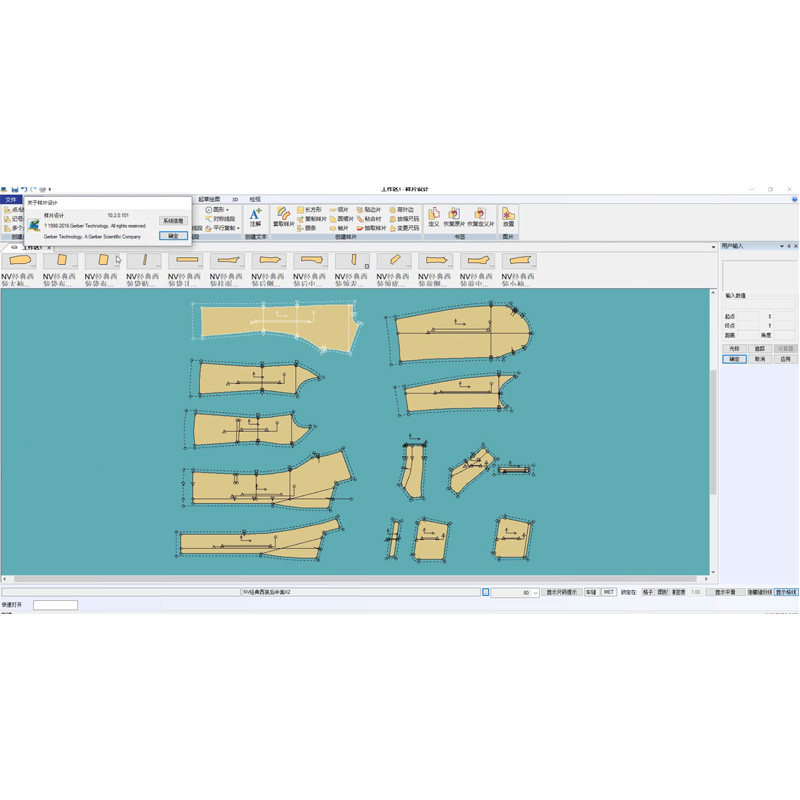Viewport: 800px width, 800px height.
Task: Select the 套取样片 trace piece tool
Action: [x=283, y=218]
